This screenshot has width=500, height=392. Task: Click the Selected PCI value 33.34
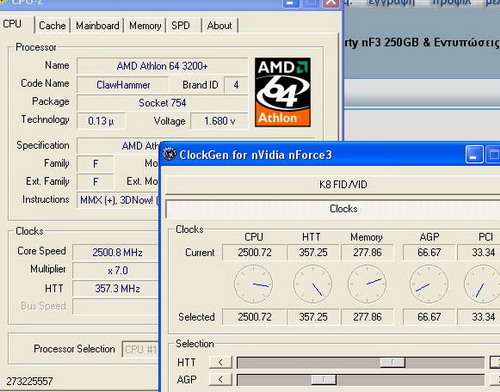tap(479, 317)
